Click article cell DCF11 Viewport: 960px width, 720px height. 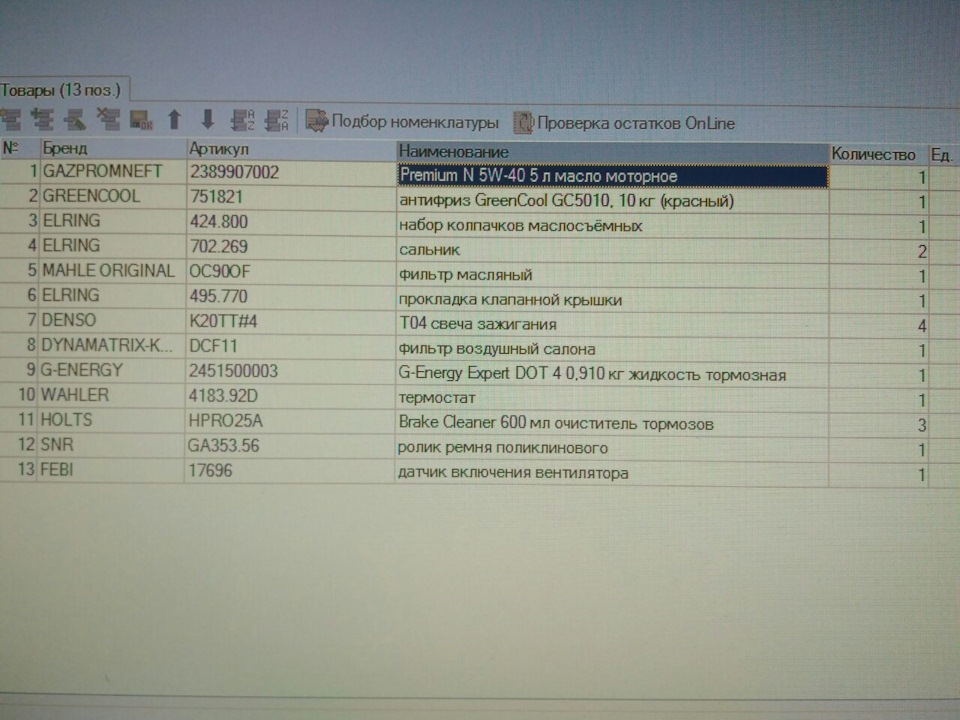pos(290,346)
